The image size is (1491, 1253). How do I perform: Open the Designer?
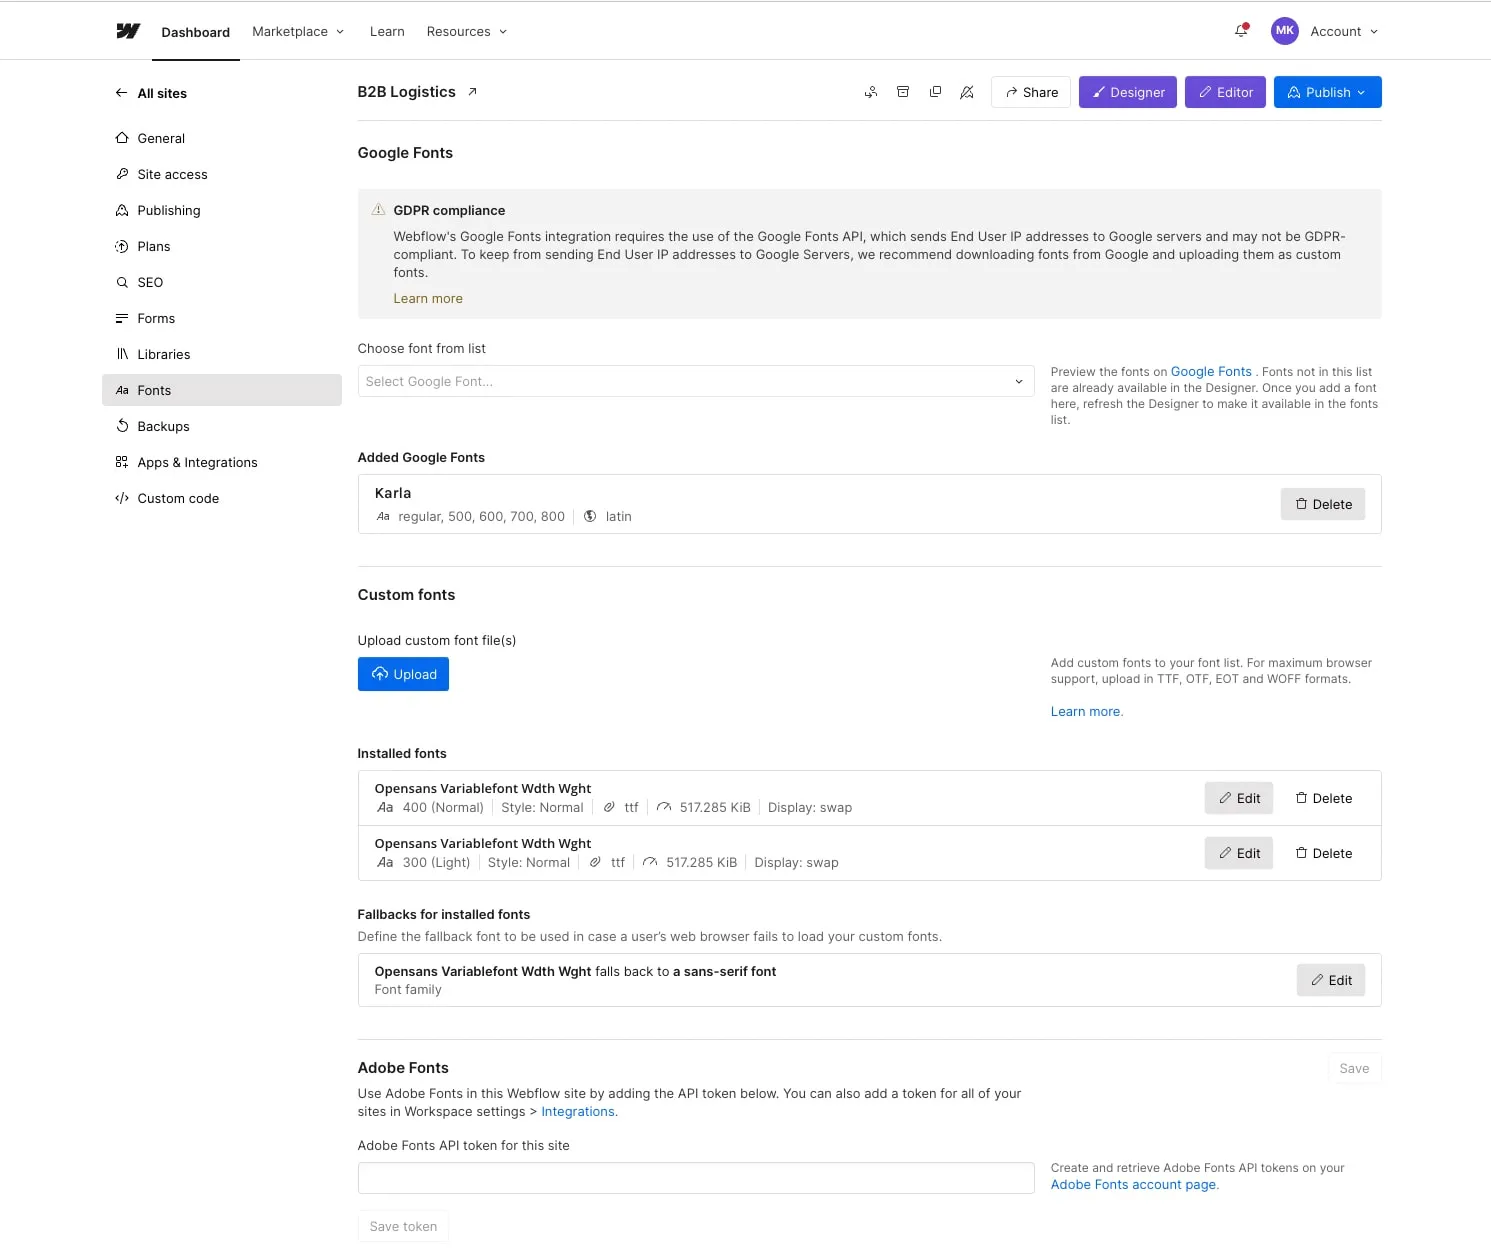pyautogui.click(x=1128, y=92)
